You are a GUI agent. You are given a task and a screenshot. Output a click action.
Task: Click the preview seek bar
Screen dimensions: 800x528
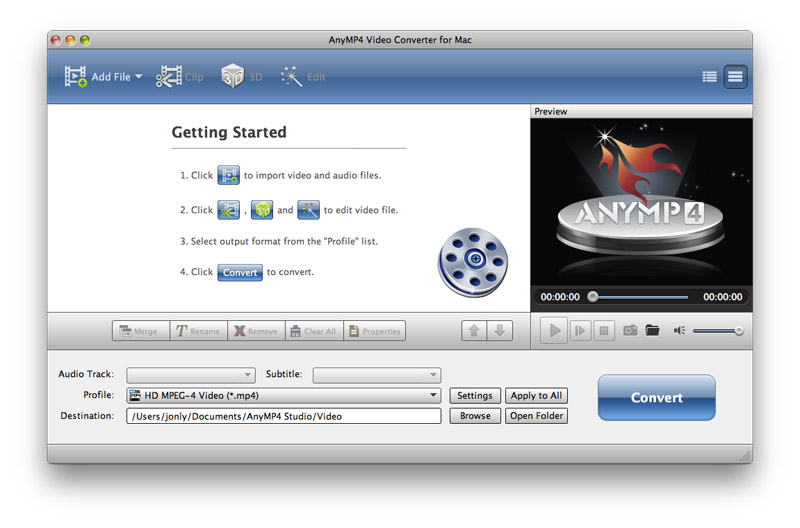pyautogui.click(x=638, y=297)
